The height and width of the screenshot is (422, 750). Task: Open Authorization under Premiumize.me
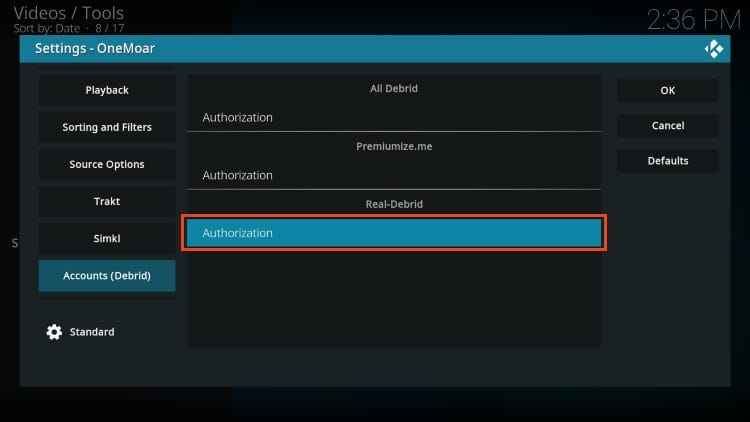tap(394, 175)
